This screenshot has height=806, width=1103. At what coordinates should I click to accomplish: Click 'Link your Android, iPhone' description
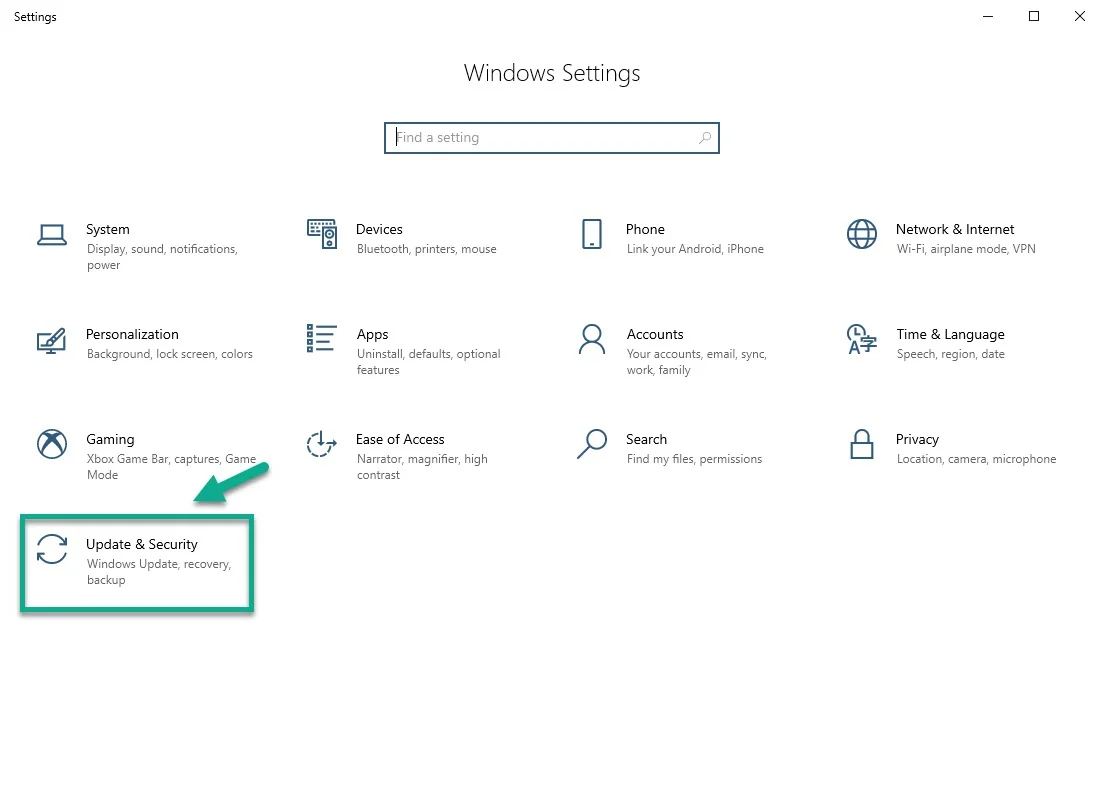click(695, 249)
